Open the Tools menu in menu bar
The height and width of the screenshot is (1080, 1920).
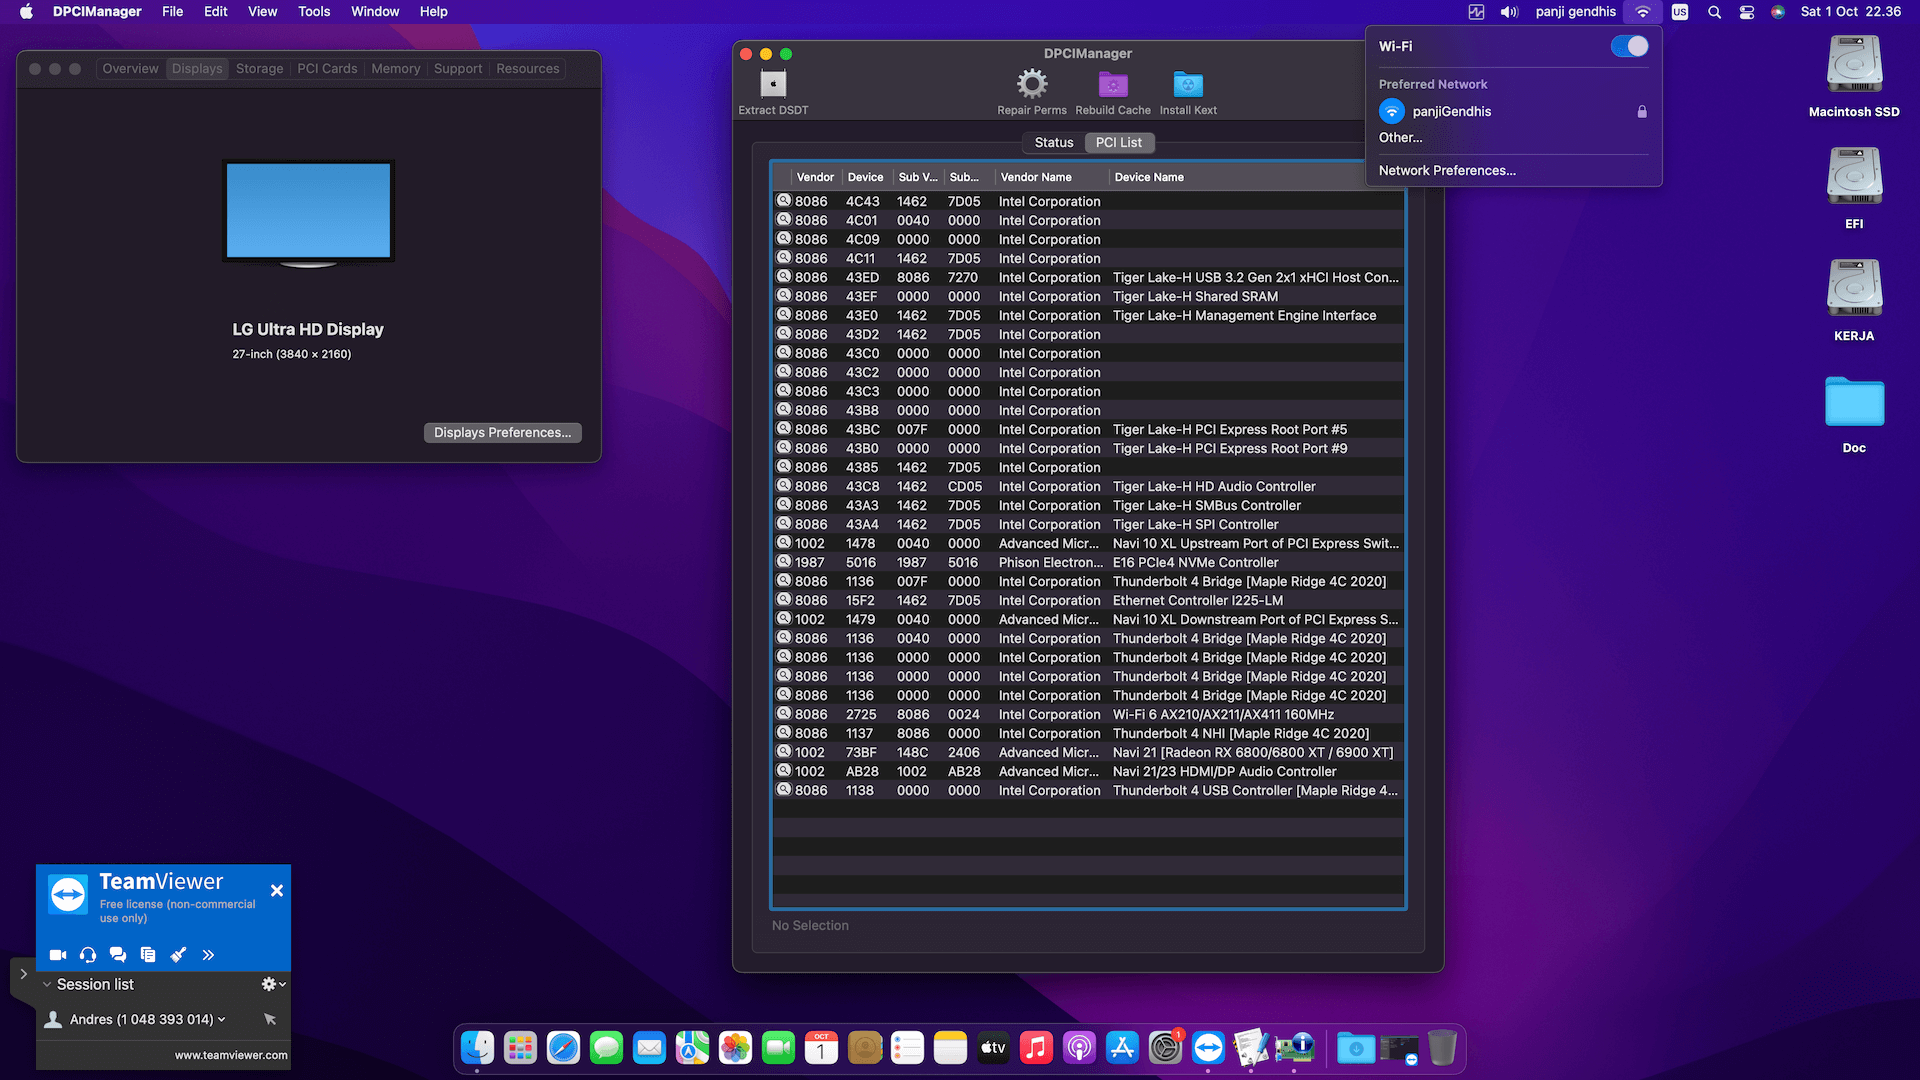tap(314, 12)
